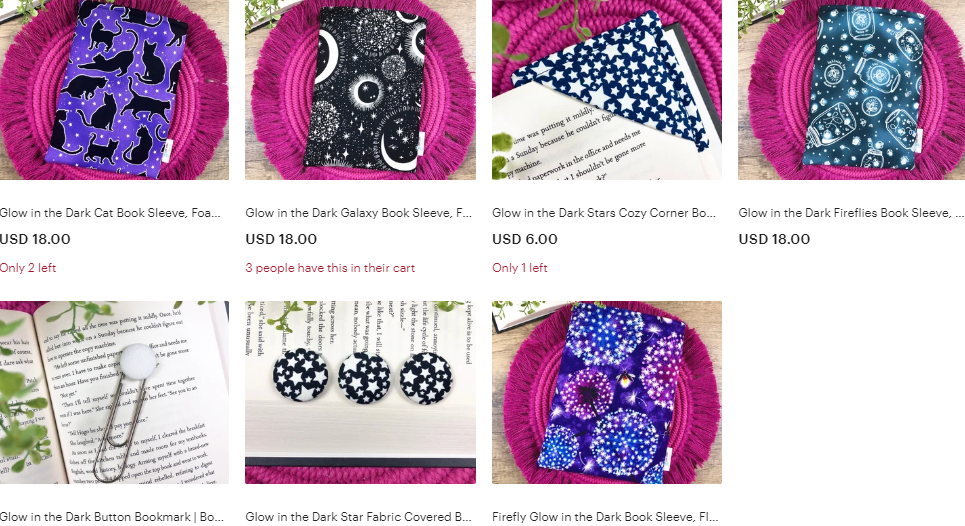
Task: Click 'Glow in the Dark Star Fabric Covered' title
Action: tap(358, 517)
